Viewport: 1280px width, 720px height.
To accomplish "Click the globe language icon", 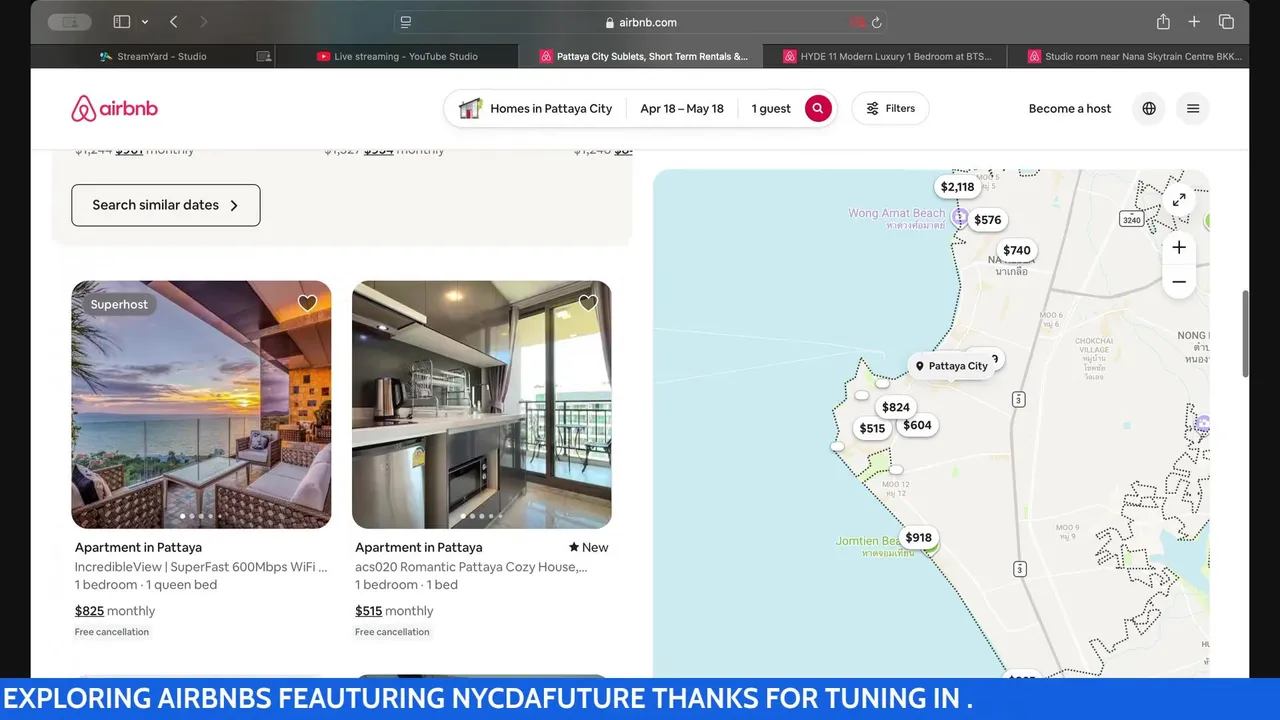I will click(1149, 108).
